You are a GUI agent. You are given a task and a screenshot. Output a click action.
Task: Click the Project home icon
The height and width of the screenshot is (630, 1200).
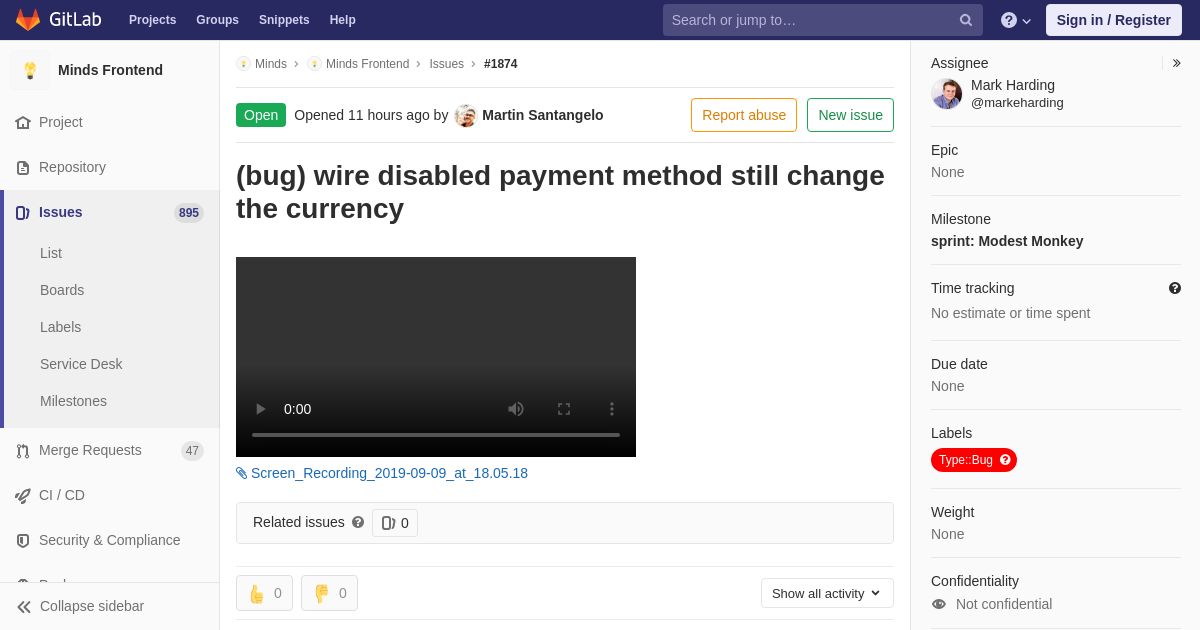(x=23, y=122)
